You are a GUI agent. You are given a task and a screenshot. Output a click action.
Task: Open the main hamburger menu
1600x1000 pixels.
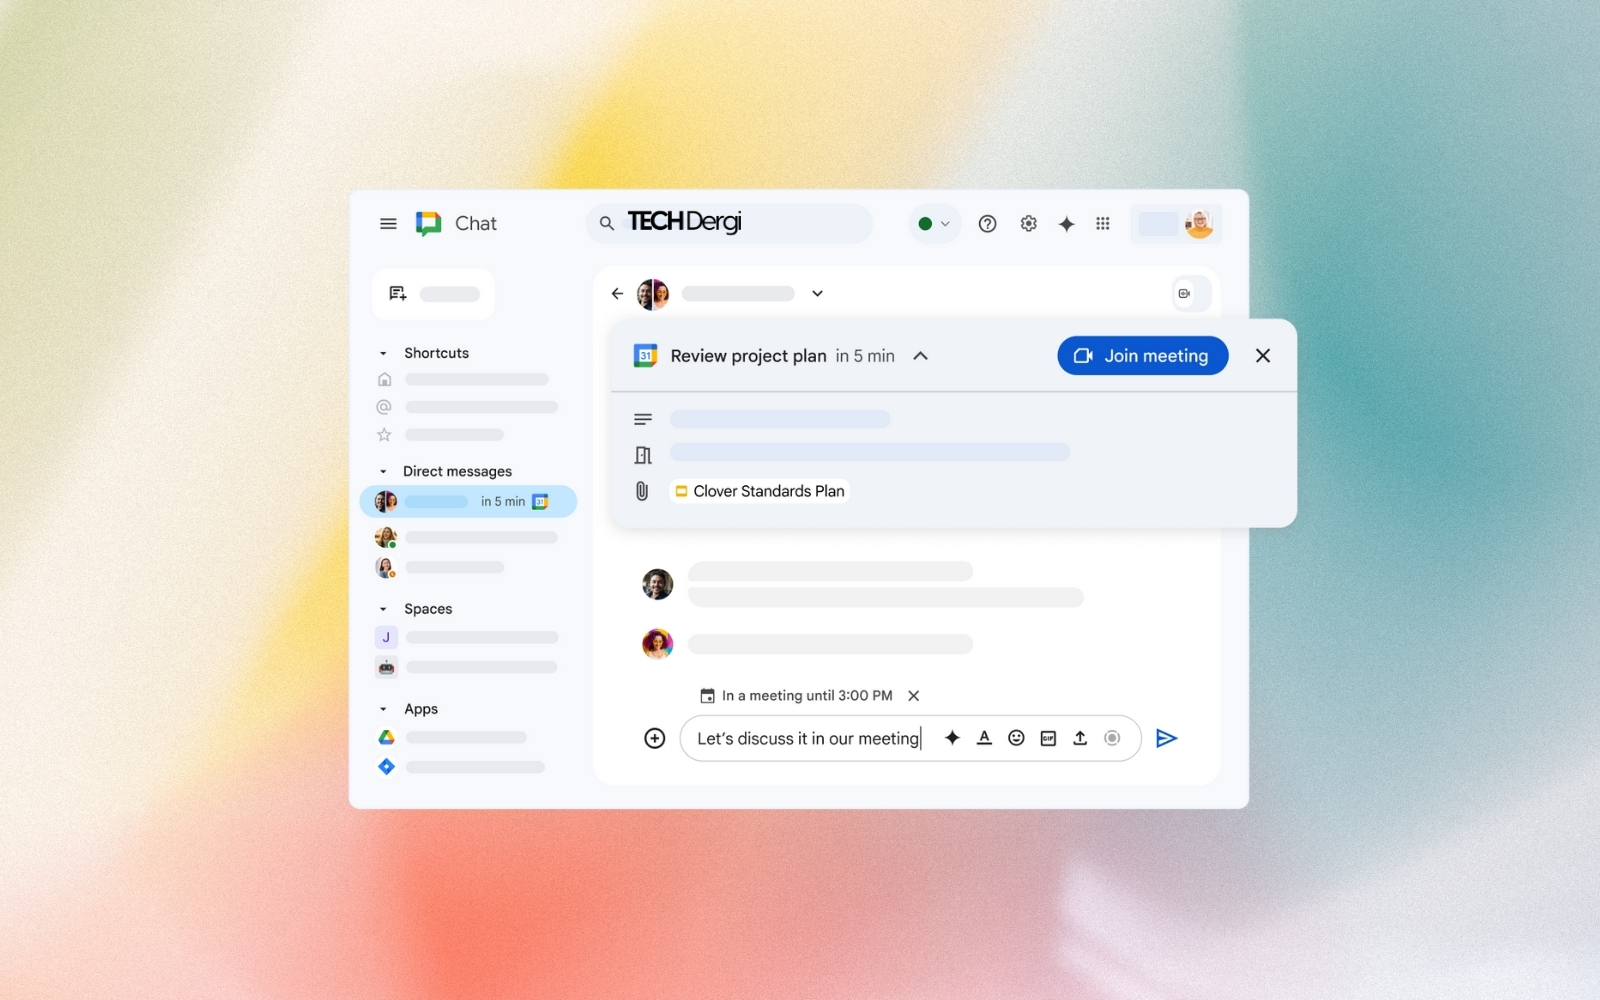click(388, 223)
